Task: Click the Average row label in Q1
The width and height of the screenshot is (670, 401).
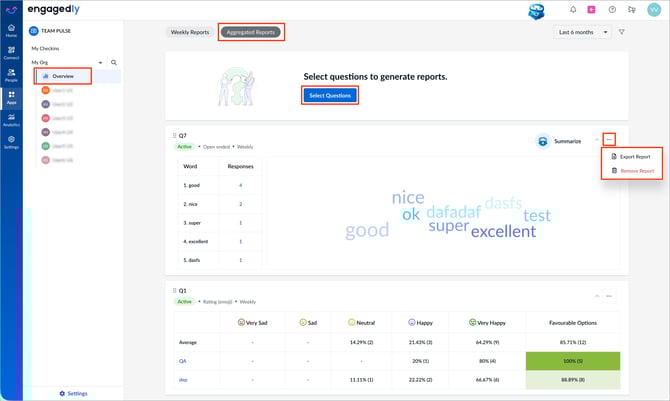Action: click(x=188, y=342)
